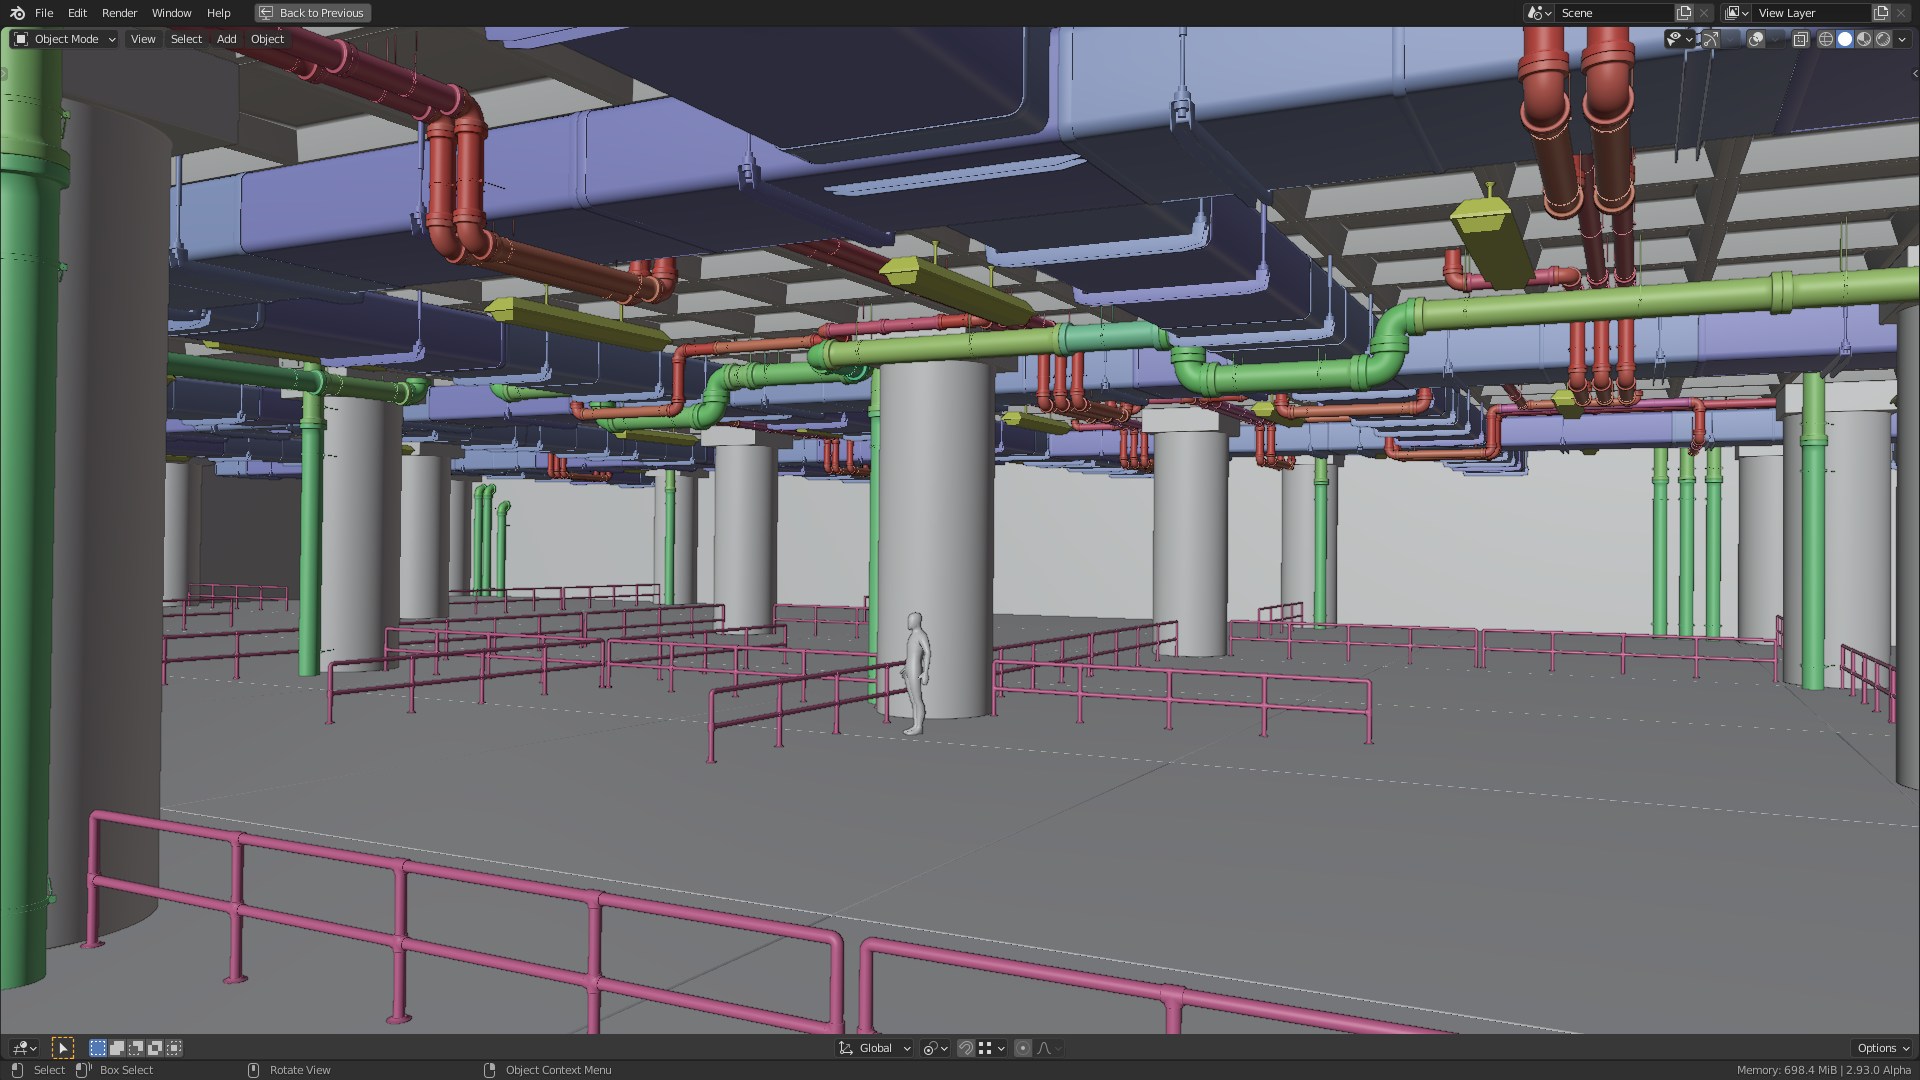
Task: Switch to wireframe viewport shading
Action: coord(1826,39)
